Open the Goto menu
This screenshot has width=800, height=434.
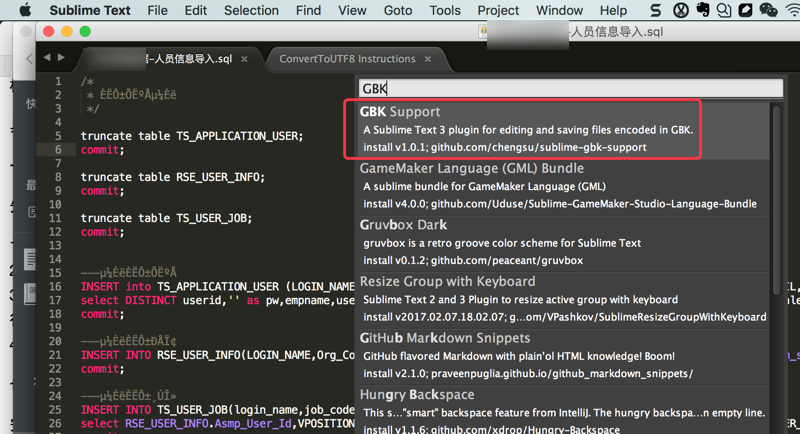tap(397, 10)
